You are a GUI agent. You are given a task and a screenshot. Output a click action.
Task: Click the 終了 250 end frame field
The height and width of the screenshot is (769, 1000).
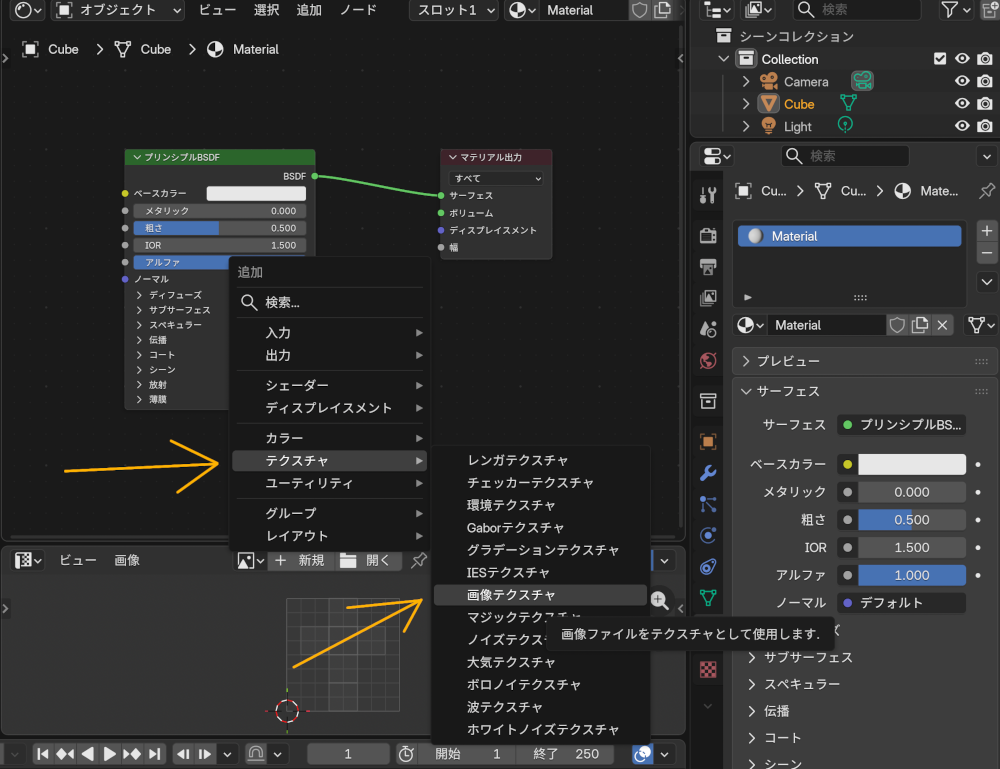565,754
